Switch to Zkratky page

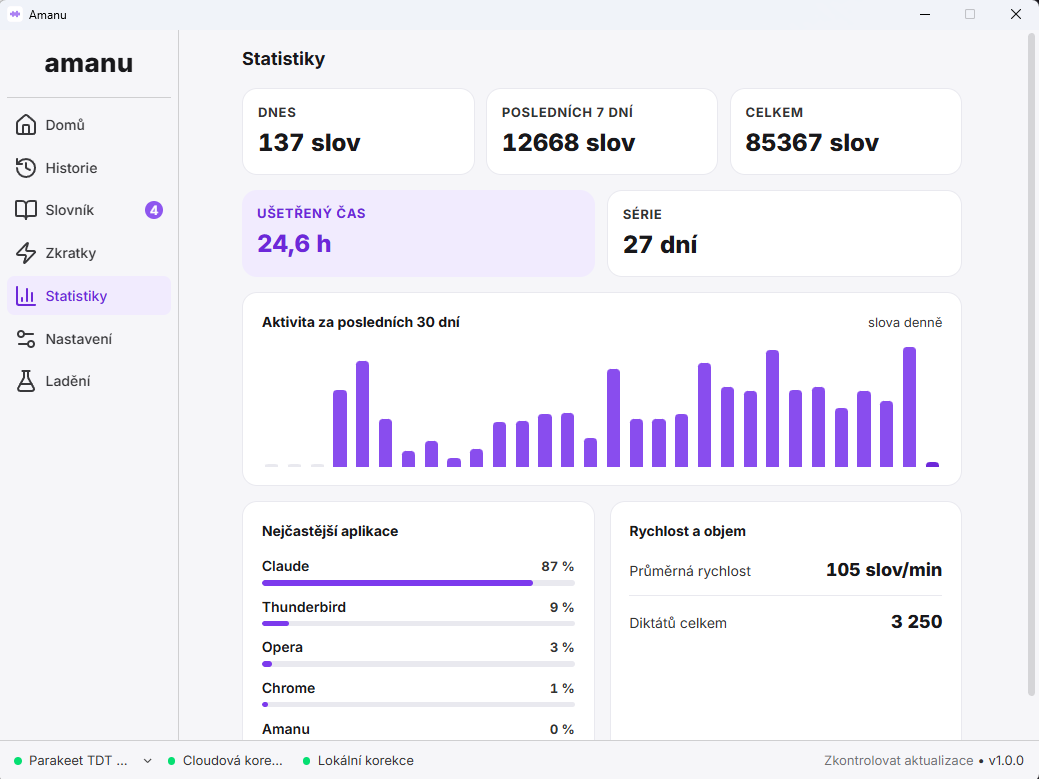(x=89, y=253)
